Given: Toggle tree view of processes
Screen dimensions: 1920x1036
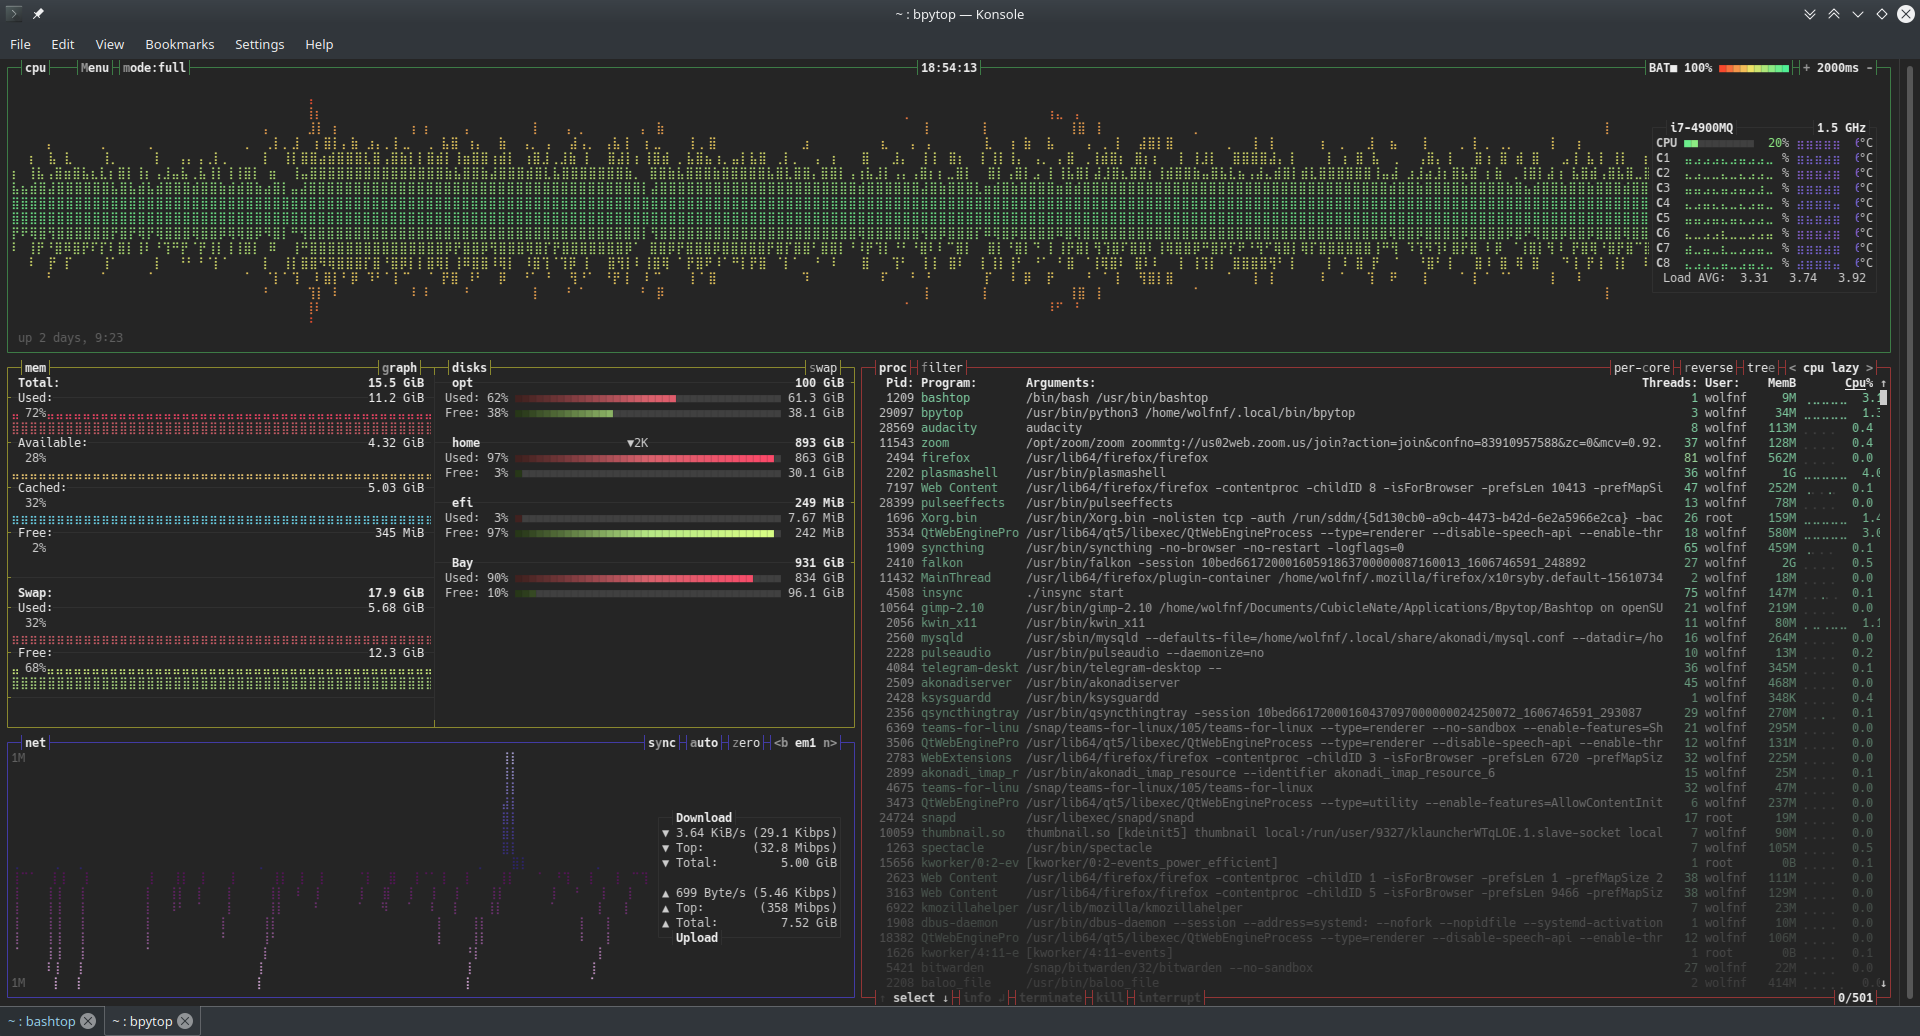Looking at the screenshot, I should [1761, 368].
